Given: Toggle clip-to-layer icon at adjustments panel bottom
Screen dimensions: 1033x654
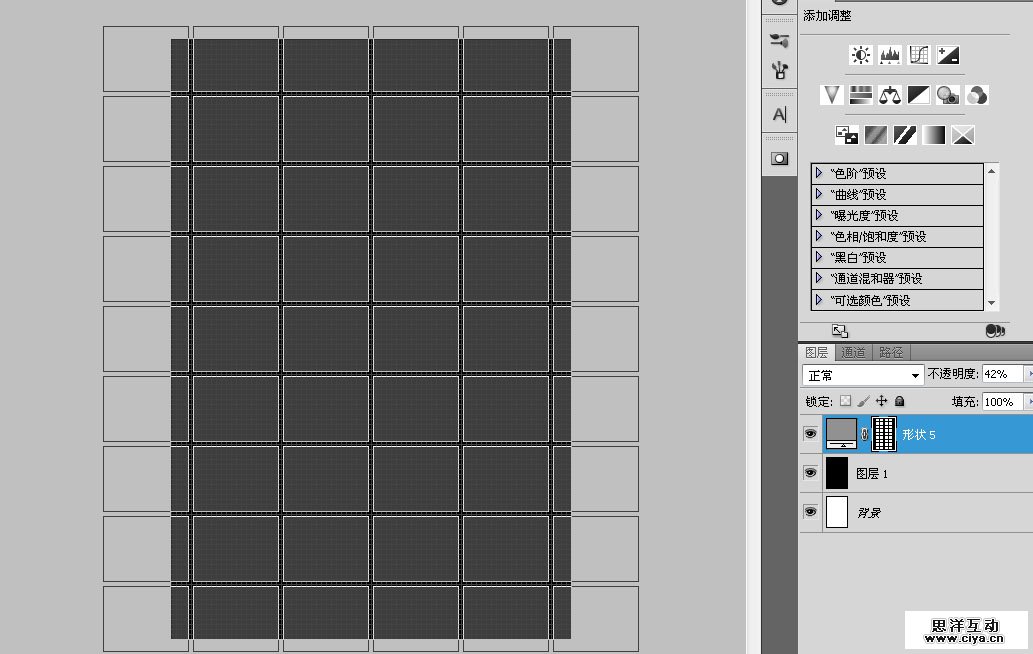Looking at the screenshot, I should 995,331.
